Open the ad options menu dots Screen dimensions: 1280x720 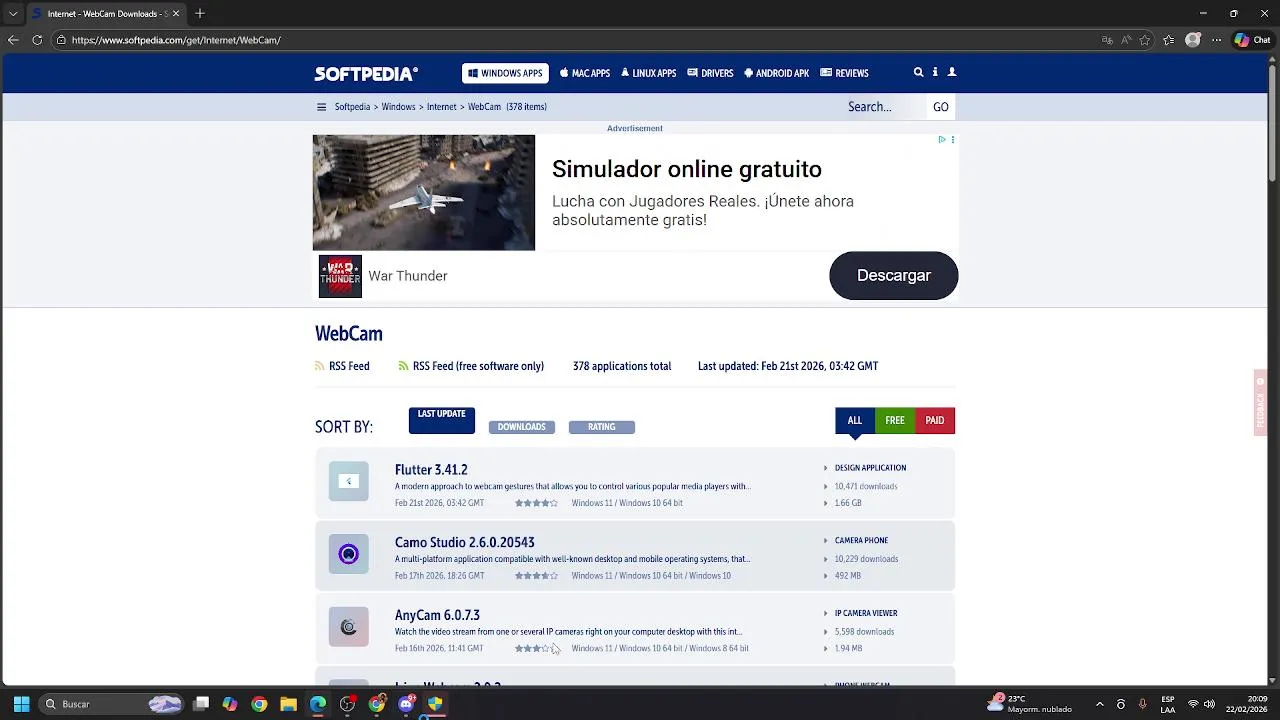click(953, 140)
